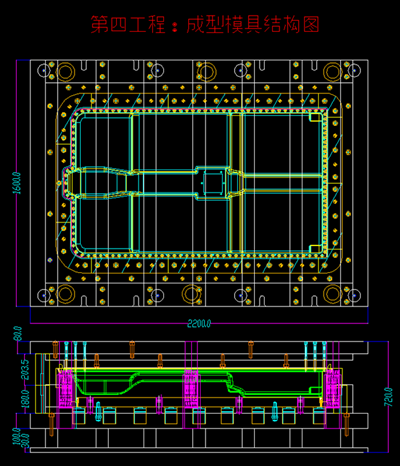This screenshot has height=466, width=400.
Task: Click the 203.5 dimension text
Action: pyautogui.click(x=25, y=370)
